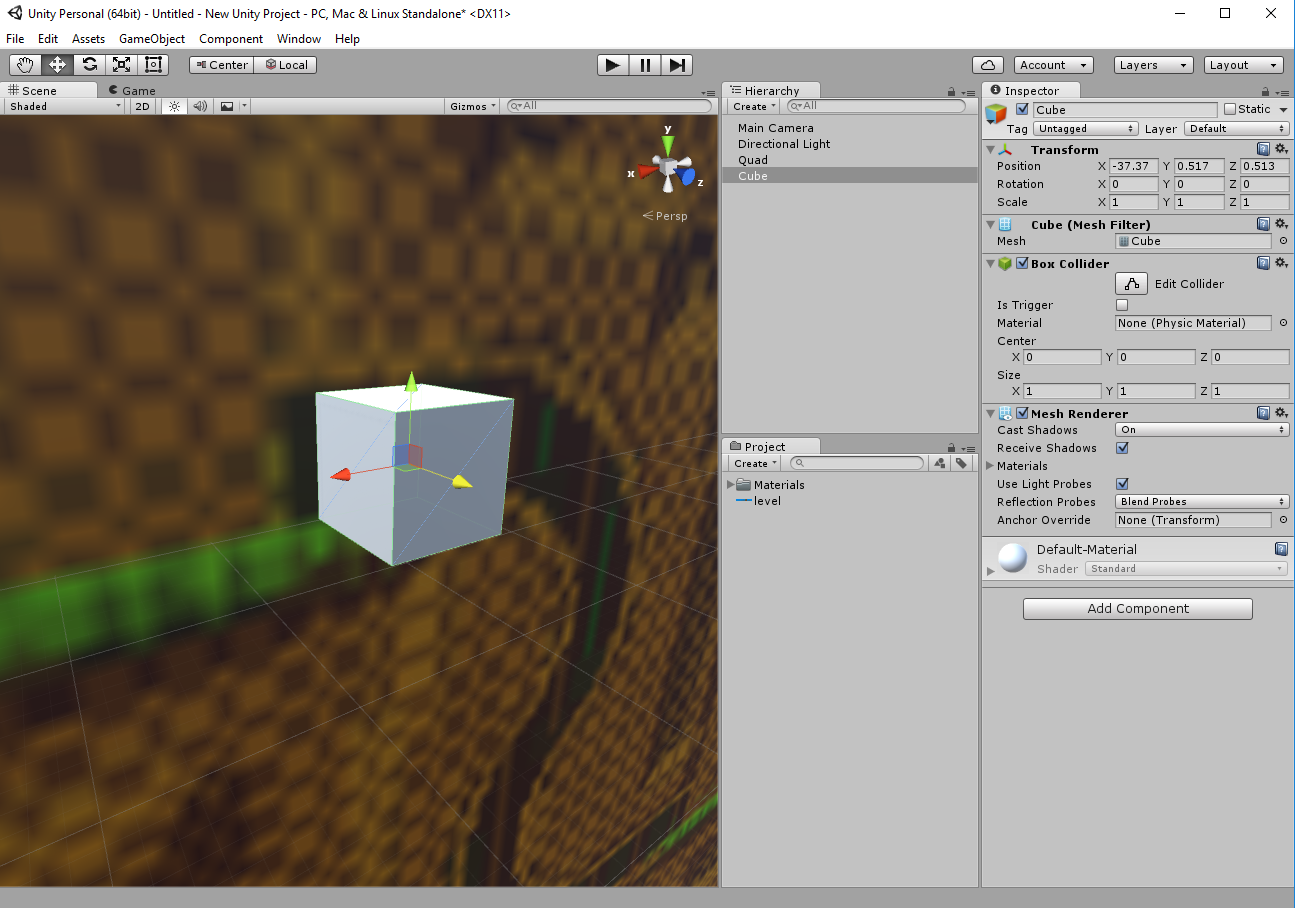Switch to the Scene tab

point(48,90)
